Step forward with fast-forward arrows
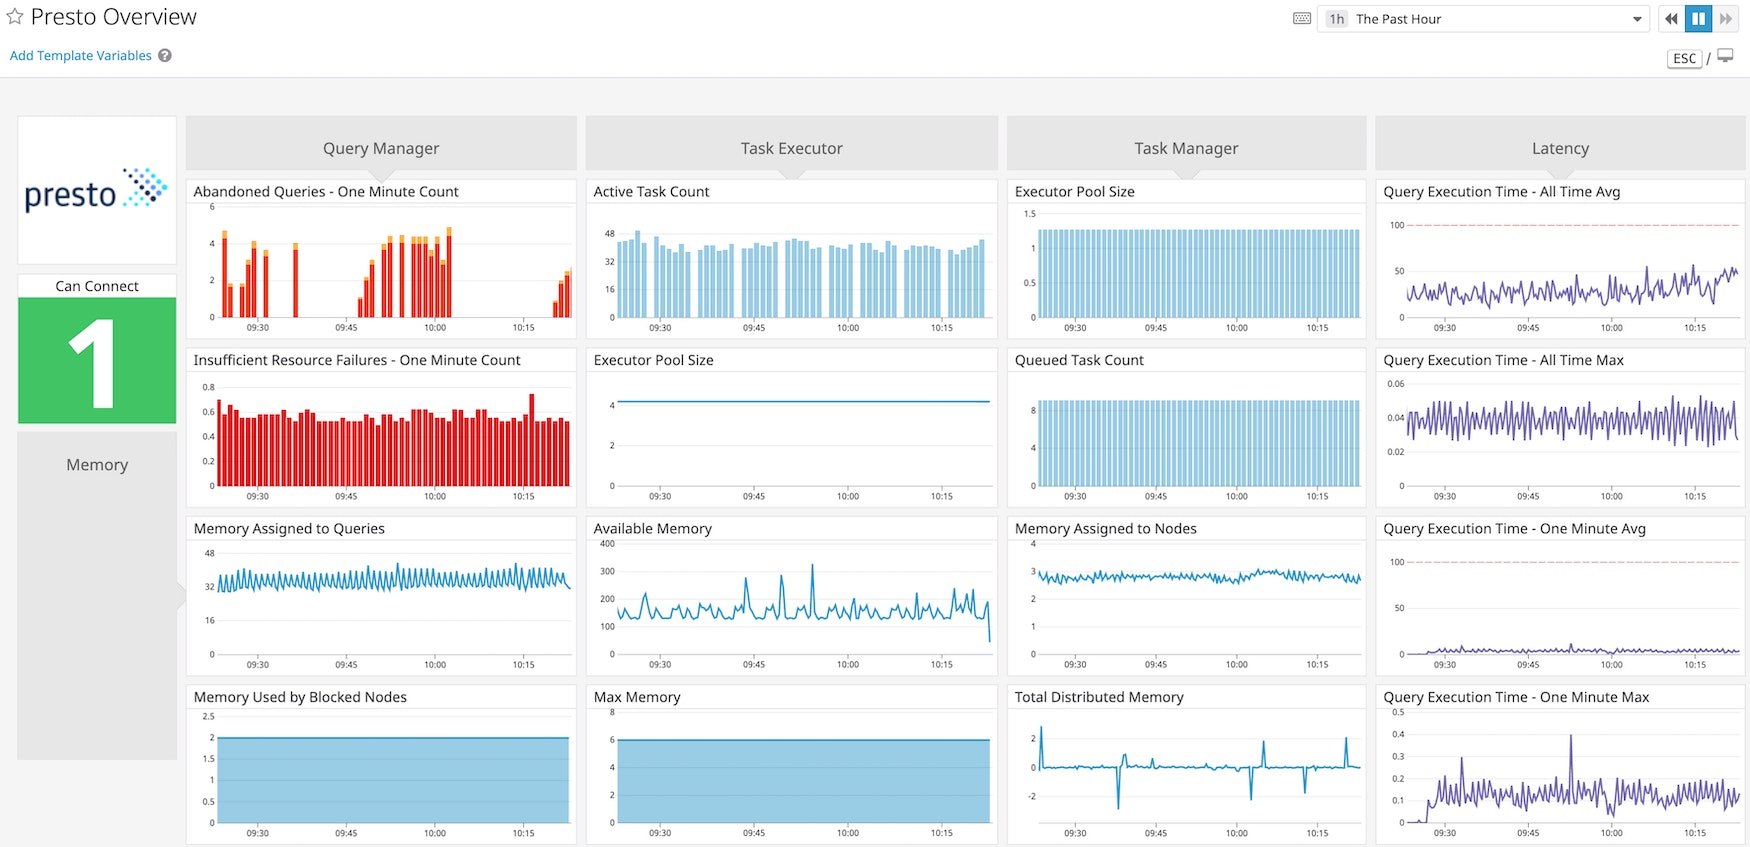 pyautogui.click(x=1726, y=19)
